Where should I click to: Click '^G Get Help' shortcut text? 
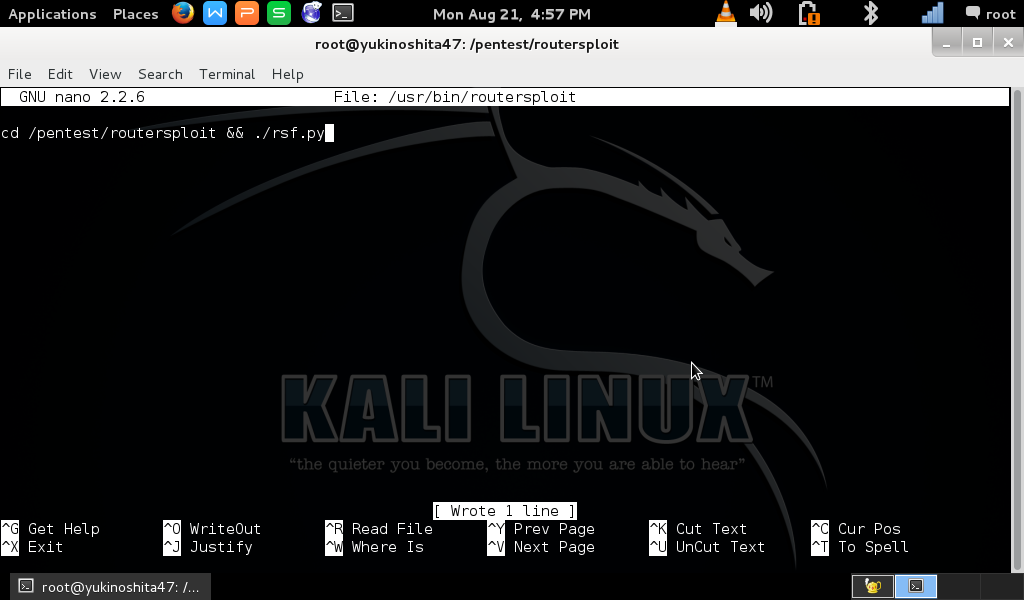(x=50, y=529)
